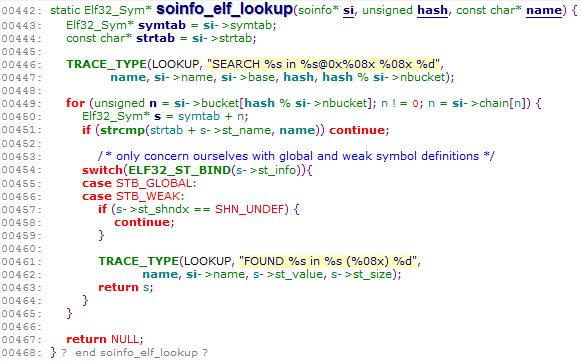Click 'return NULL' statement
581x362 pixels.
pos(104,339)
